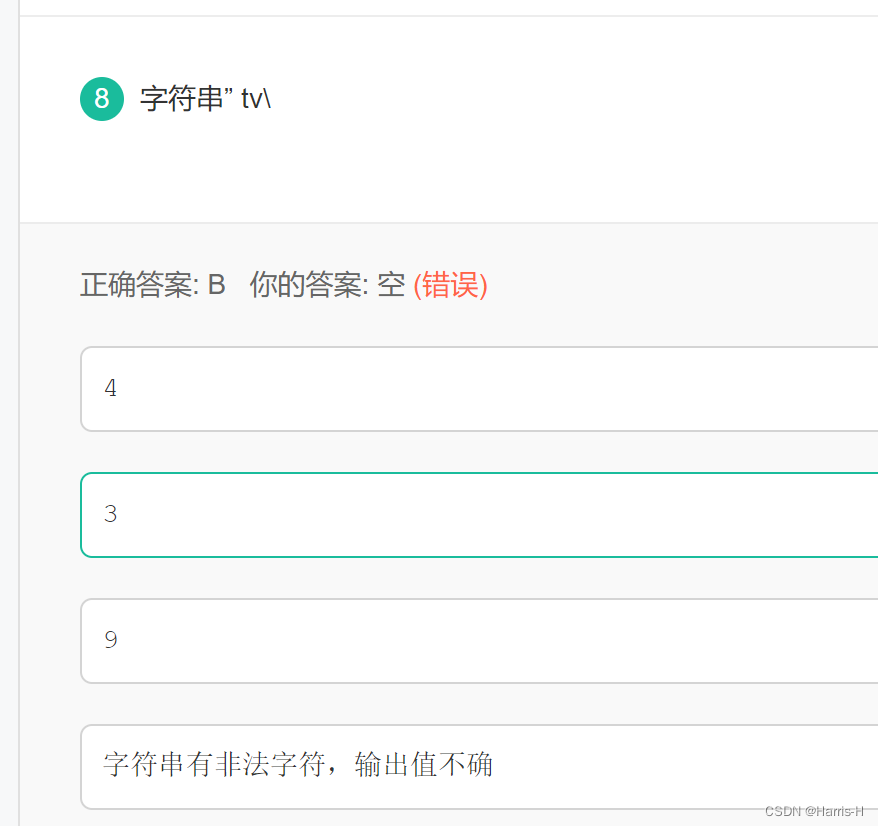The width and height of the screenshot is (878, 826).
Task: Click the CSDN text in the watermark
Action: coord(783,811)
